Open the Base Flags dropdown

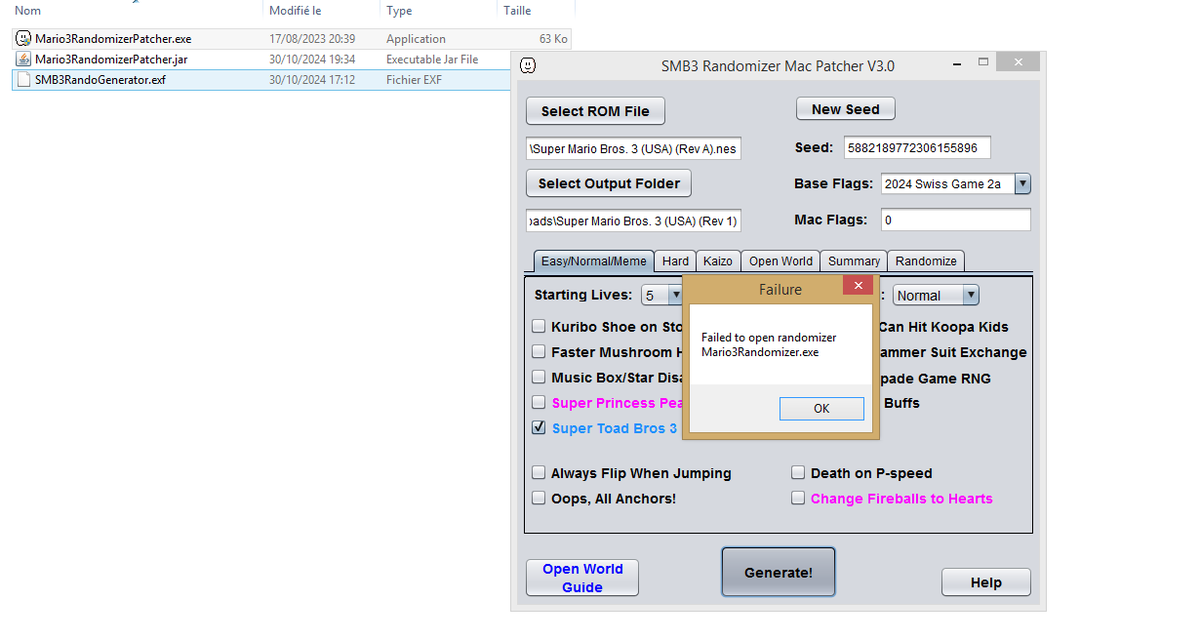(x=1022, y=184)
